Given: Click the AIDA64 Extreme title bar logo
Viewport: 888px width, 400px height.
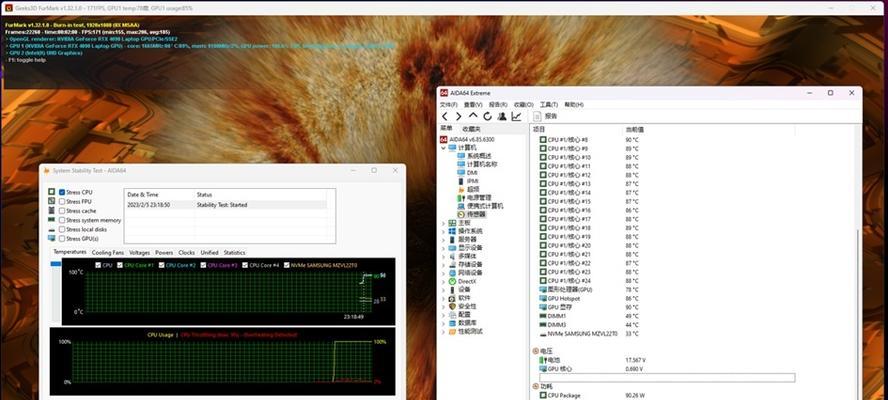Looking at the screenshot, I should tap(445, 93).
